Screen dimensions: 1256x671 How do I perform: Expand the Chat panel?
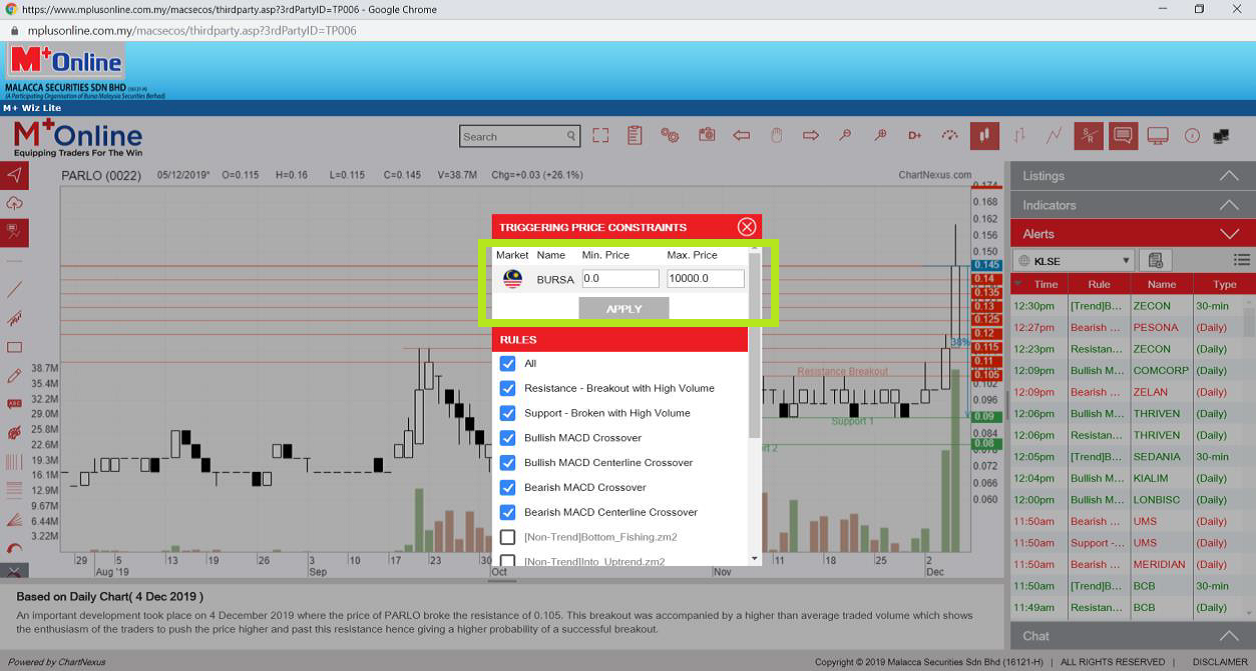pyautogui.click(x=1132, y=636)
